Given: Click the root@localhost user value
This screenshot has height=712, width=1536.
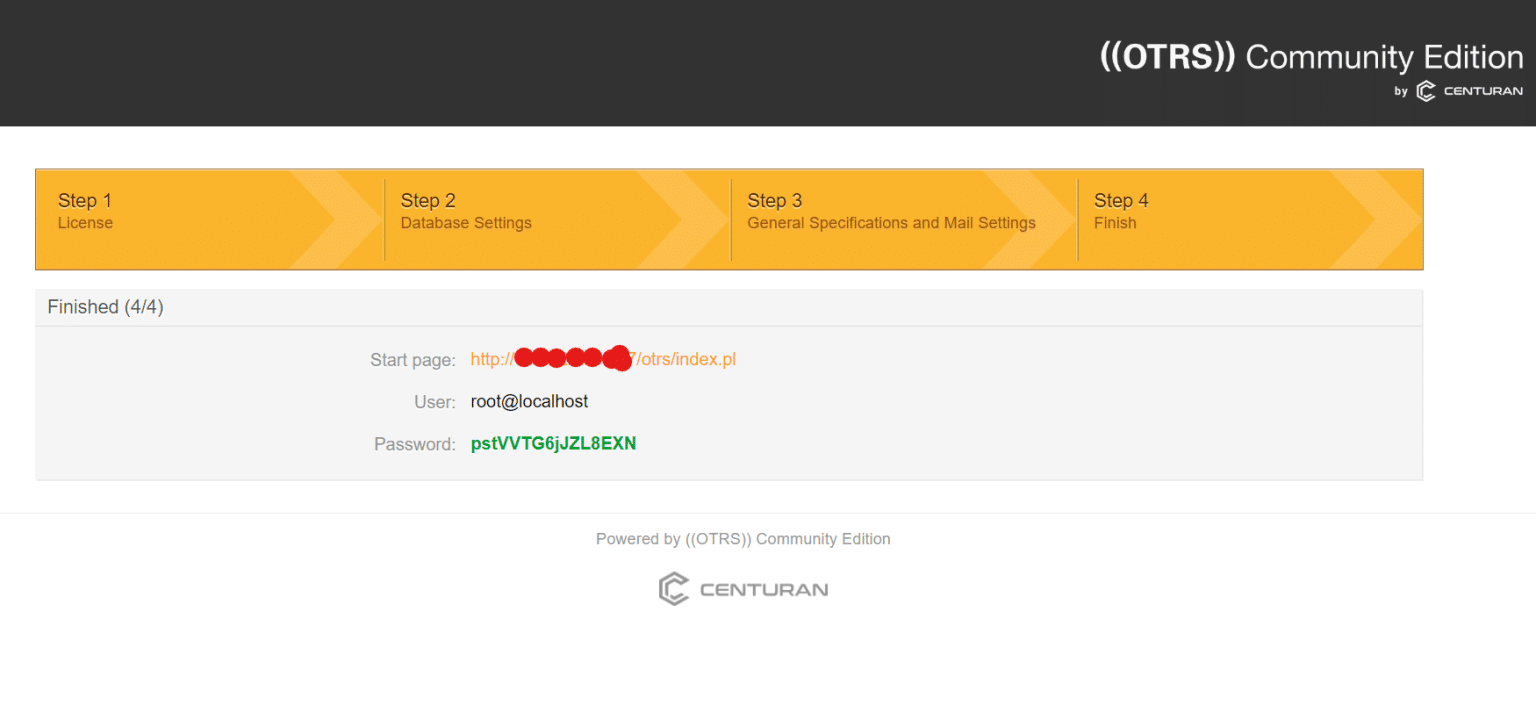Looking at the screenshot, I should (x=529, y=401).
